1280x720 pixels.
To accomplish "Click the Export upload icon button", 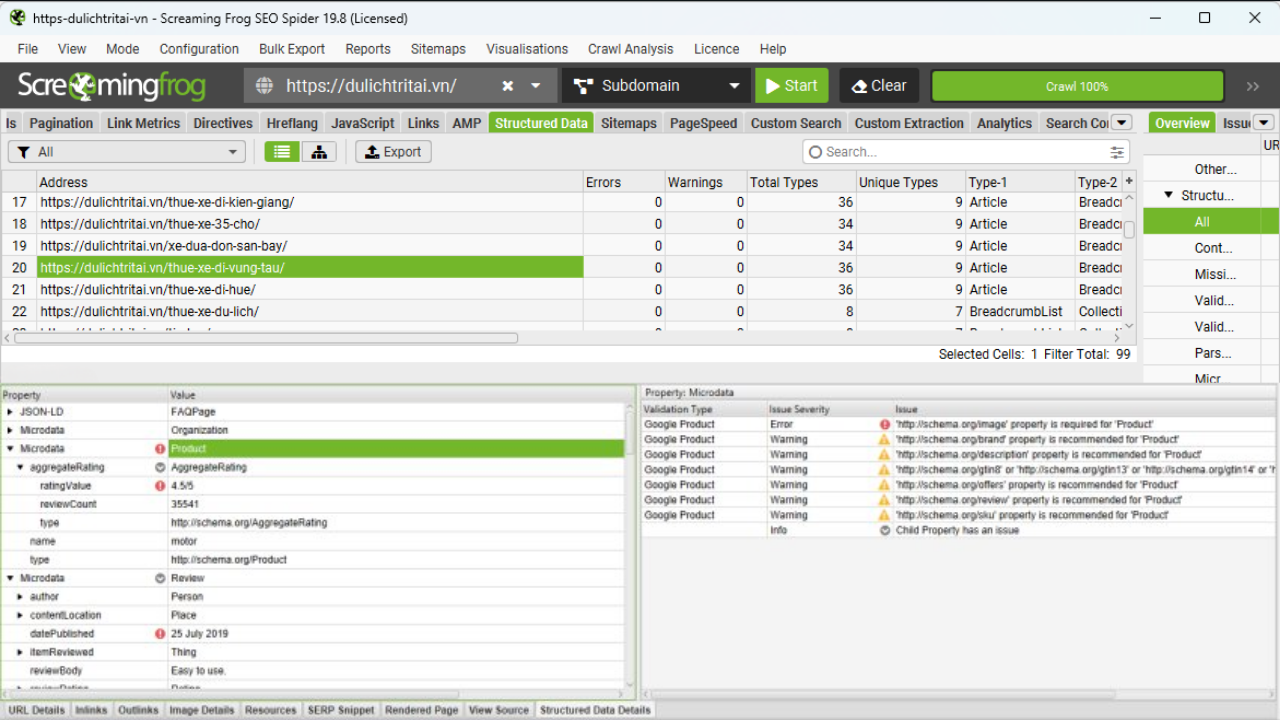I will [x=393, y=152].
